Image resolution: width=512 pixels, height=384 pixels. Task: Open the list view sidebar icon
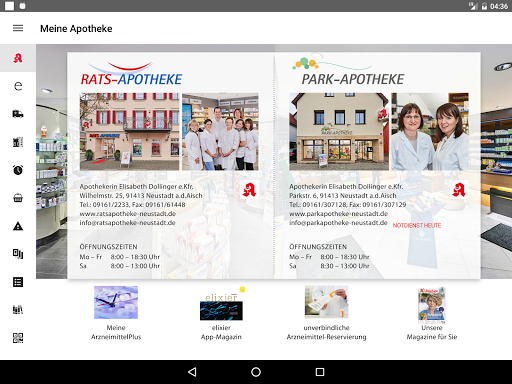click(x=18, y=282)
